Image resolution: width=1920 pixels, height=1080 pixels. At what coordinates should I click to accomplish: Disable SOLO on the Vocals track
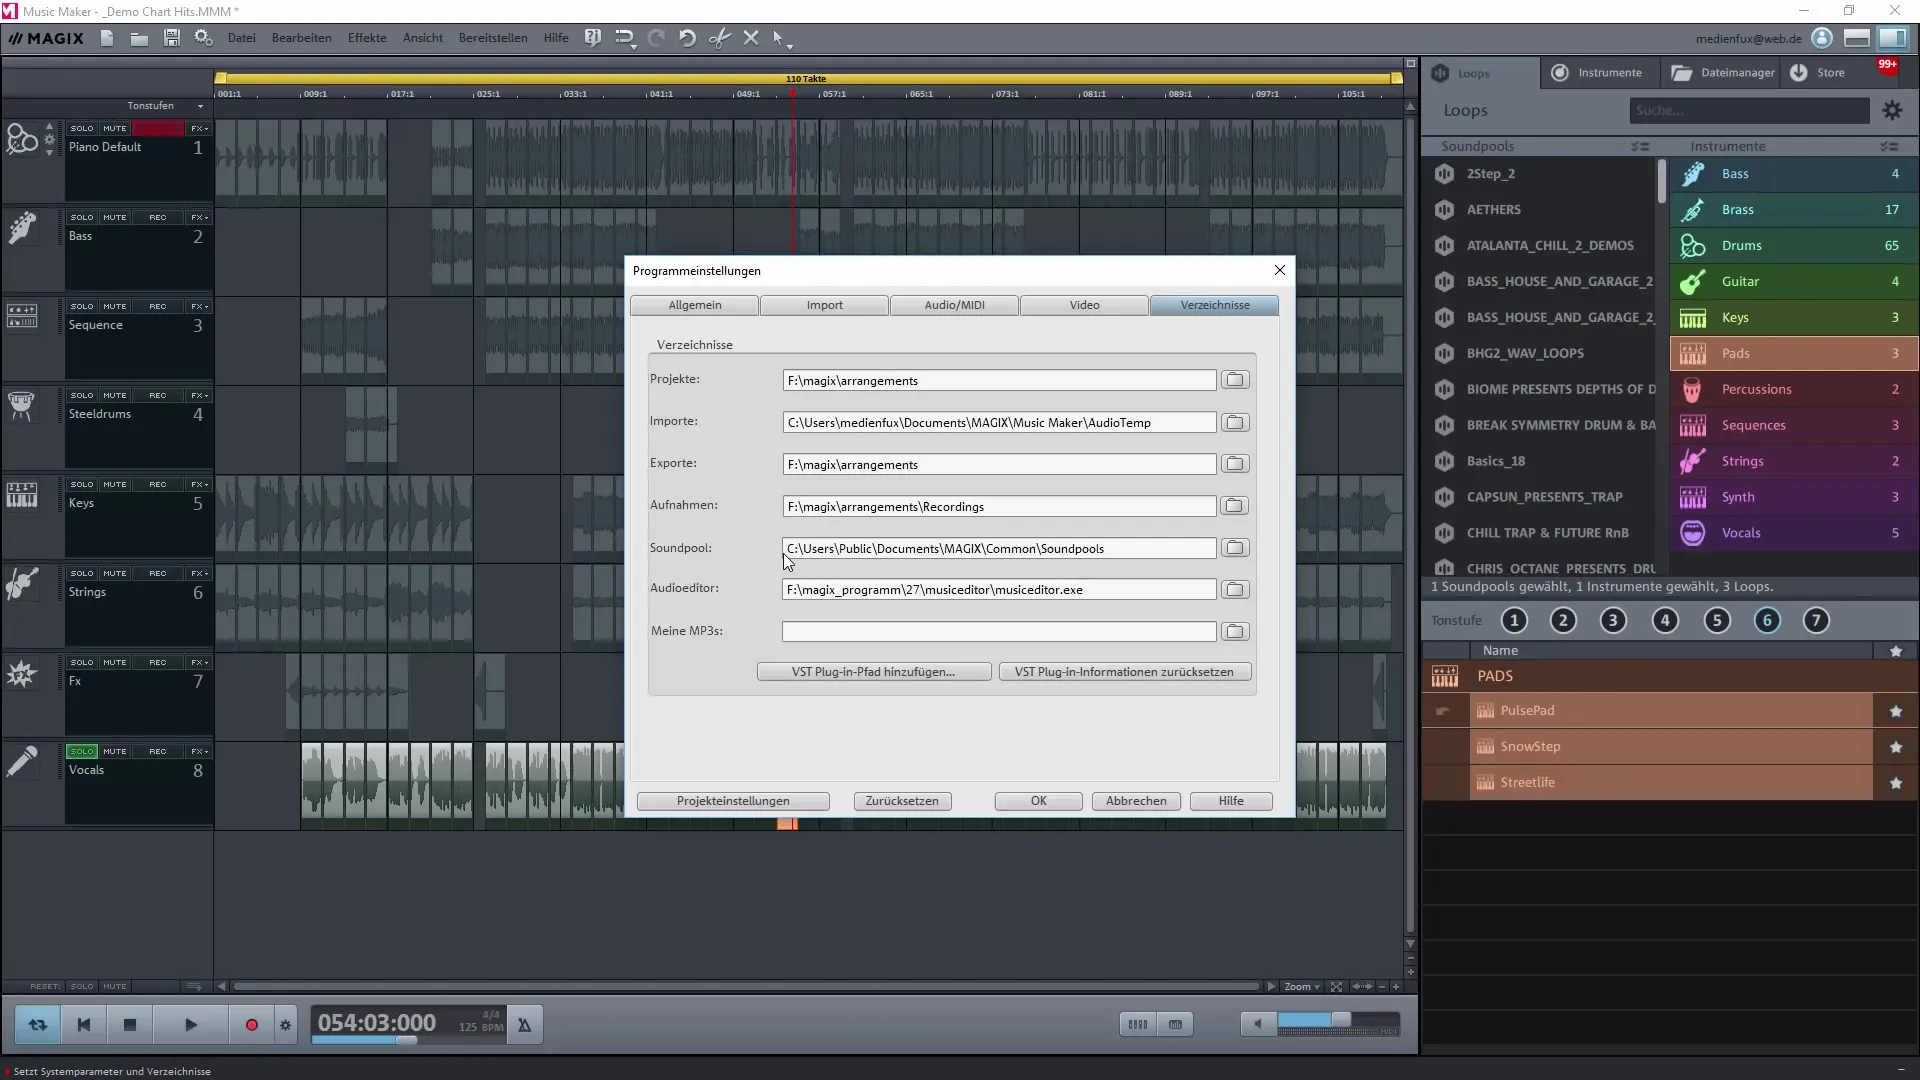coord(82,751)
